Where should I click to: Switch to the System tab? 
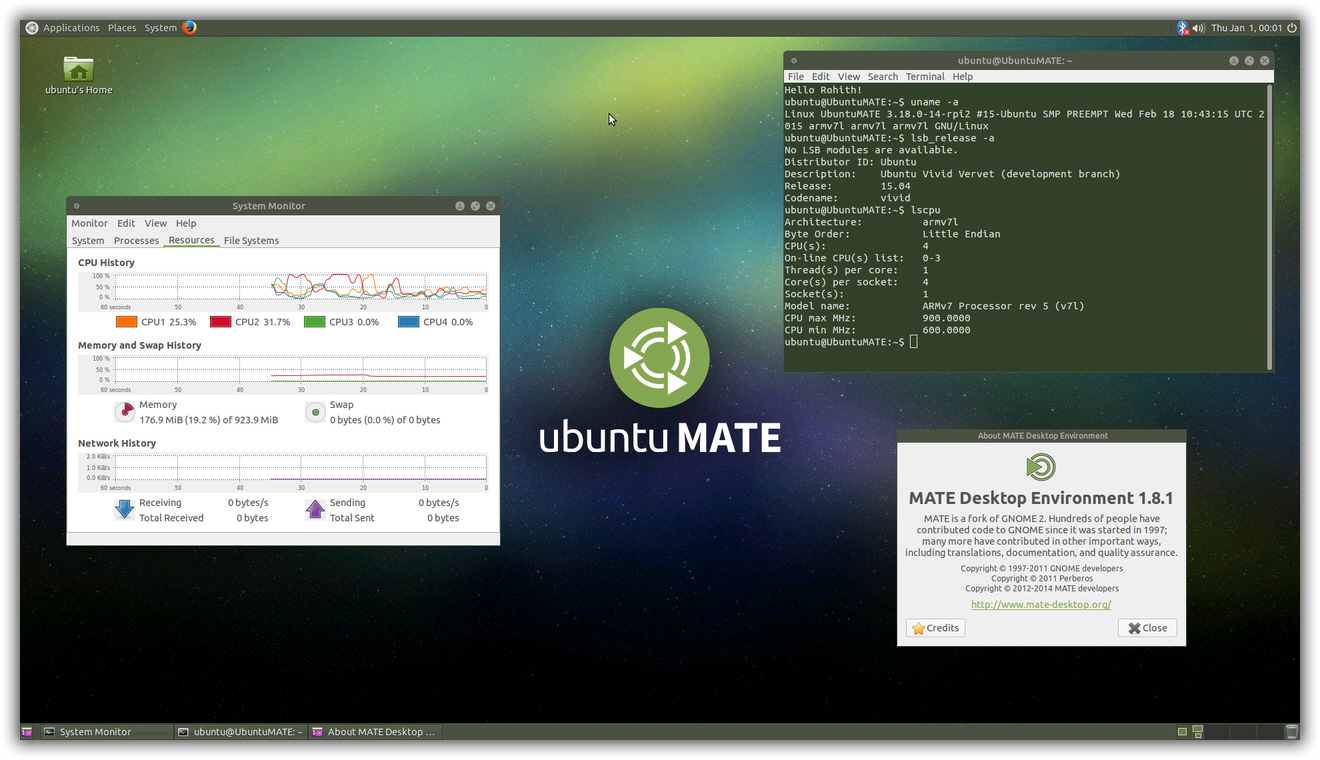[88, 240]
